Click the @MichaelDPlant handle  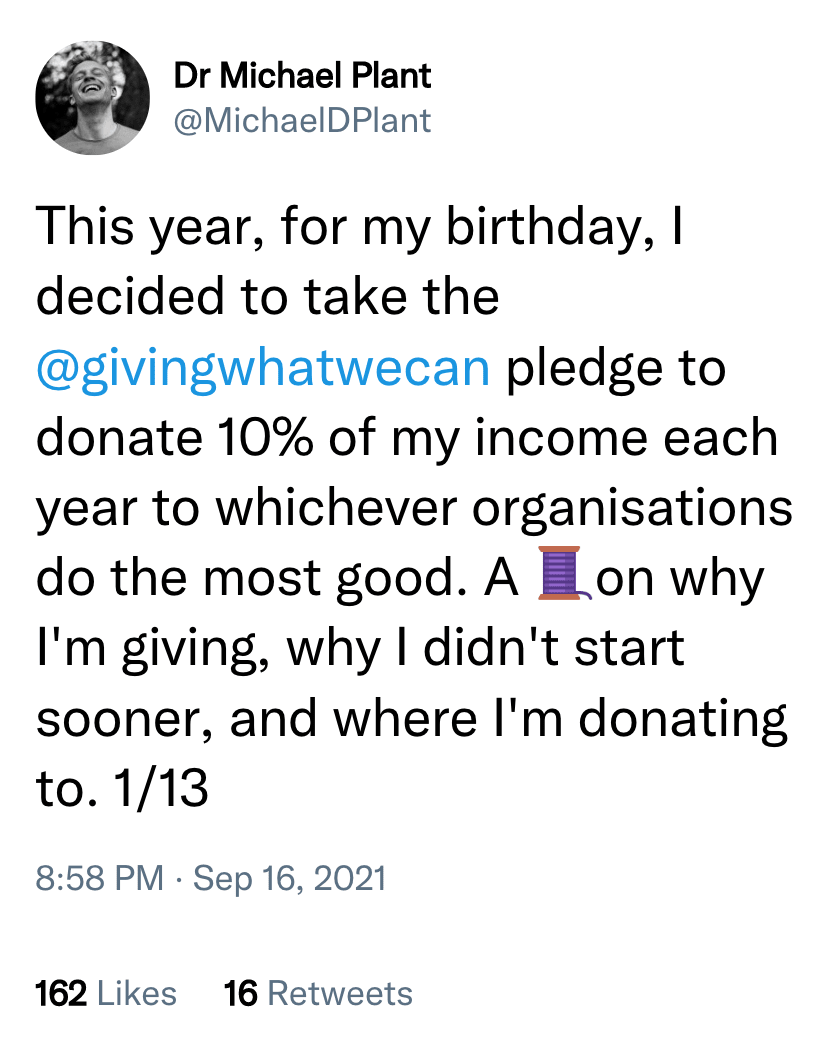coord(303,120)
